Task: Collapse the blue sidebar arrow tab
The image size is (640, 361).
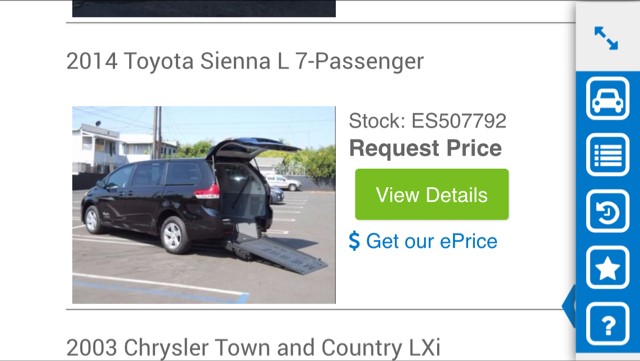Action: [569, 305]
